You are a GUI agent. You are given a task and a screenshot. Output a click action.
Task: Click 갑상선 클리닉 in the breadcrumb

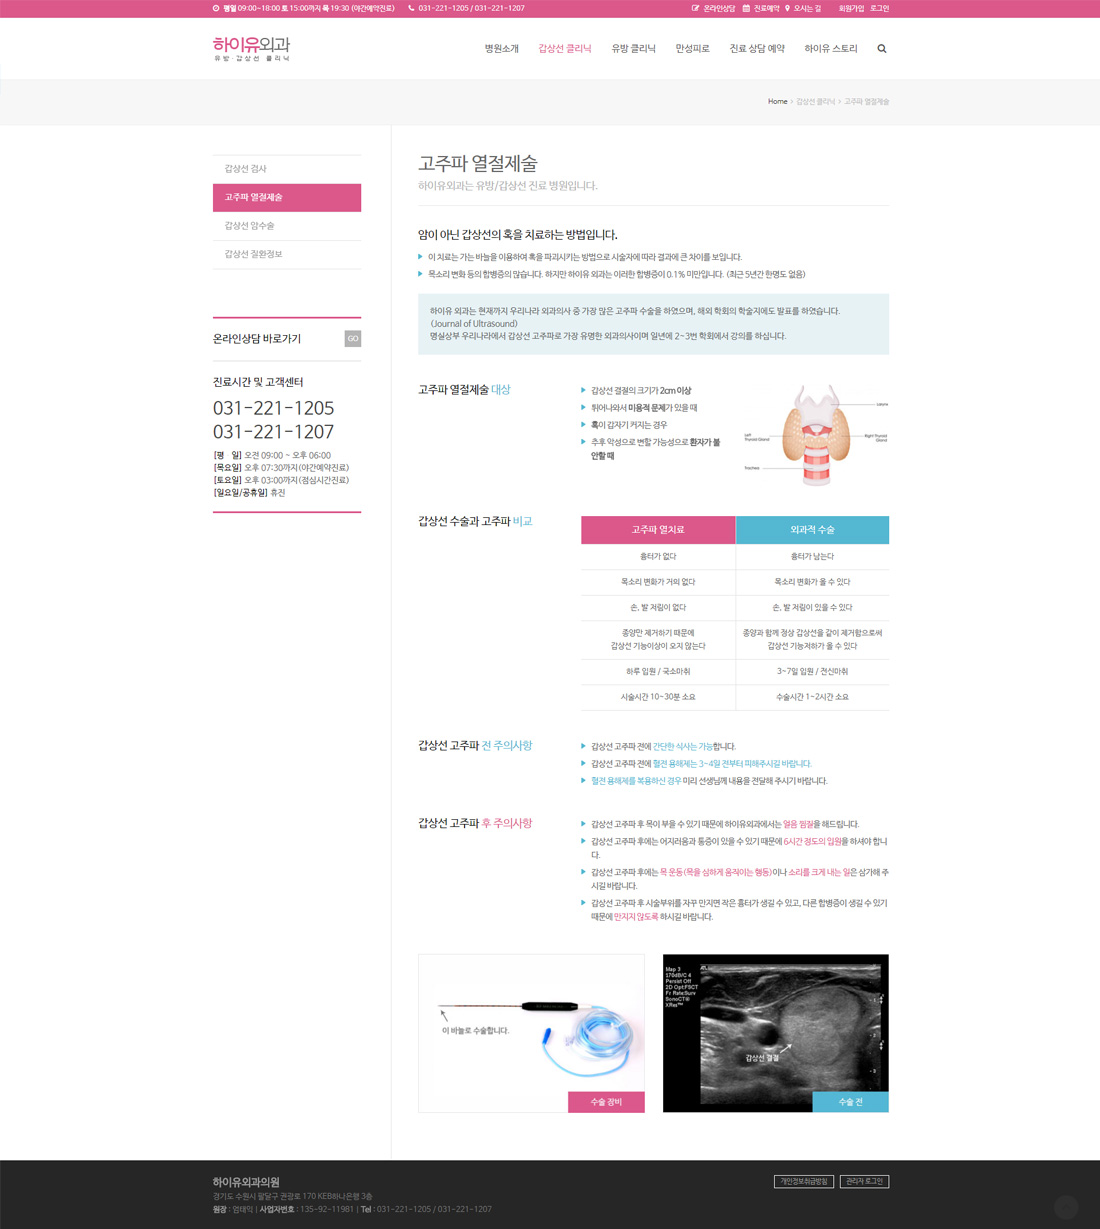815,101
